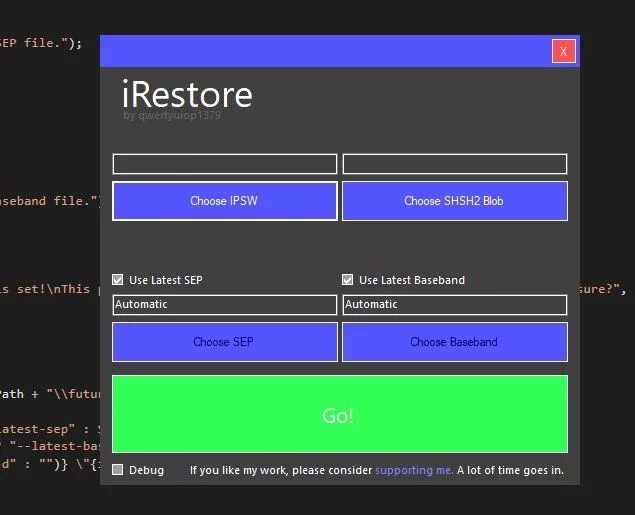635x515 pixels.
Task: Click the Choose IPSW button
Action: [225, 201]
